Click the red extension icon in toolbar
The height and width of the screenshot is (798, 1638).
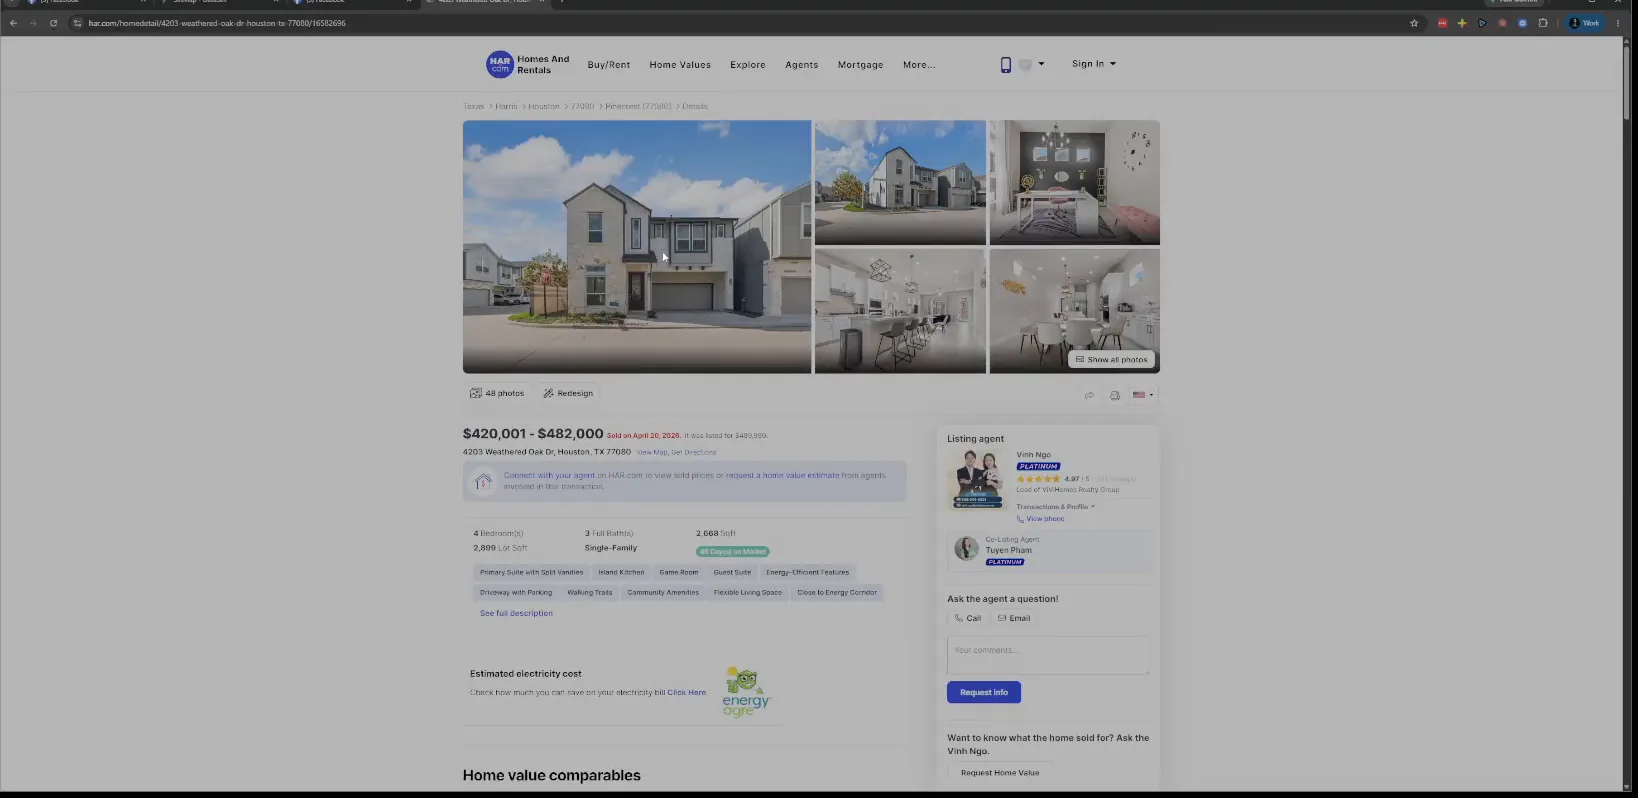tap(1442, 23)
